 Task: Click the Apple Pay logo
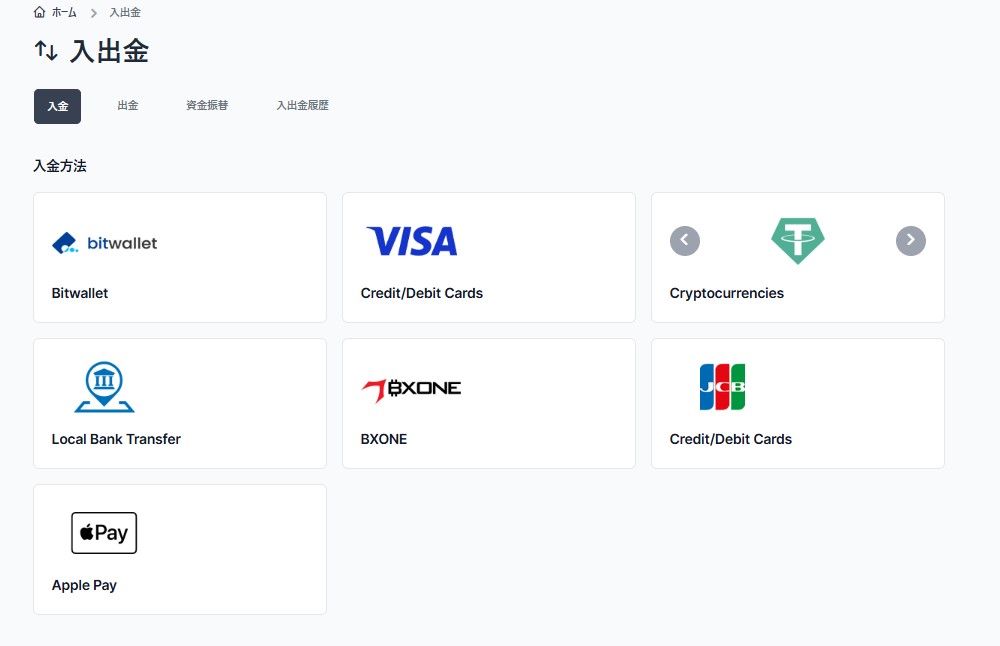tap(104, 532)
